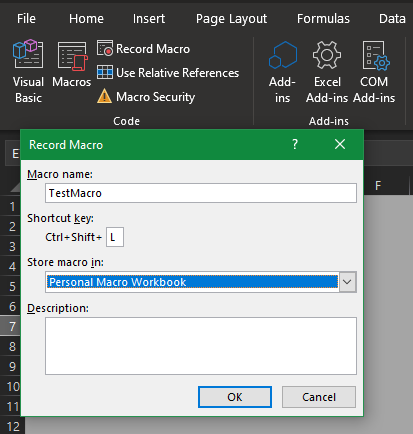Image resolution: width=413 pixels, height=434 pixels.
Task: Select row header 7
Action: (12, 327)
